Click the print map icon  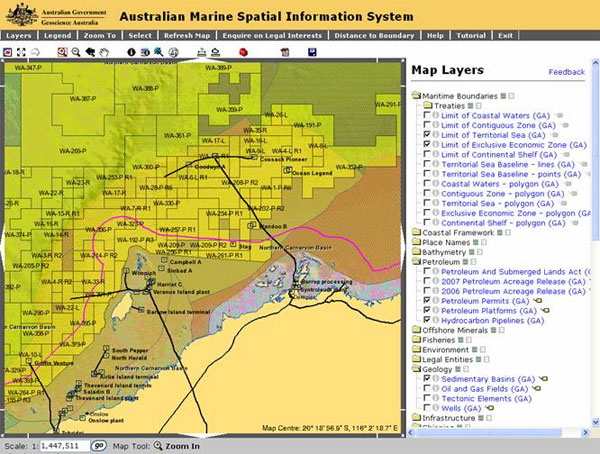click(285, 52)
